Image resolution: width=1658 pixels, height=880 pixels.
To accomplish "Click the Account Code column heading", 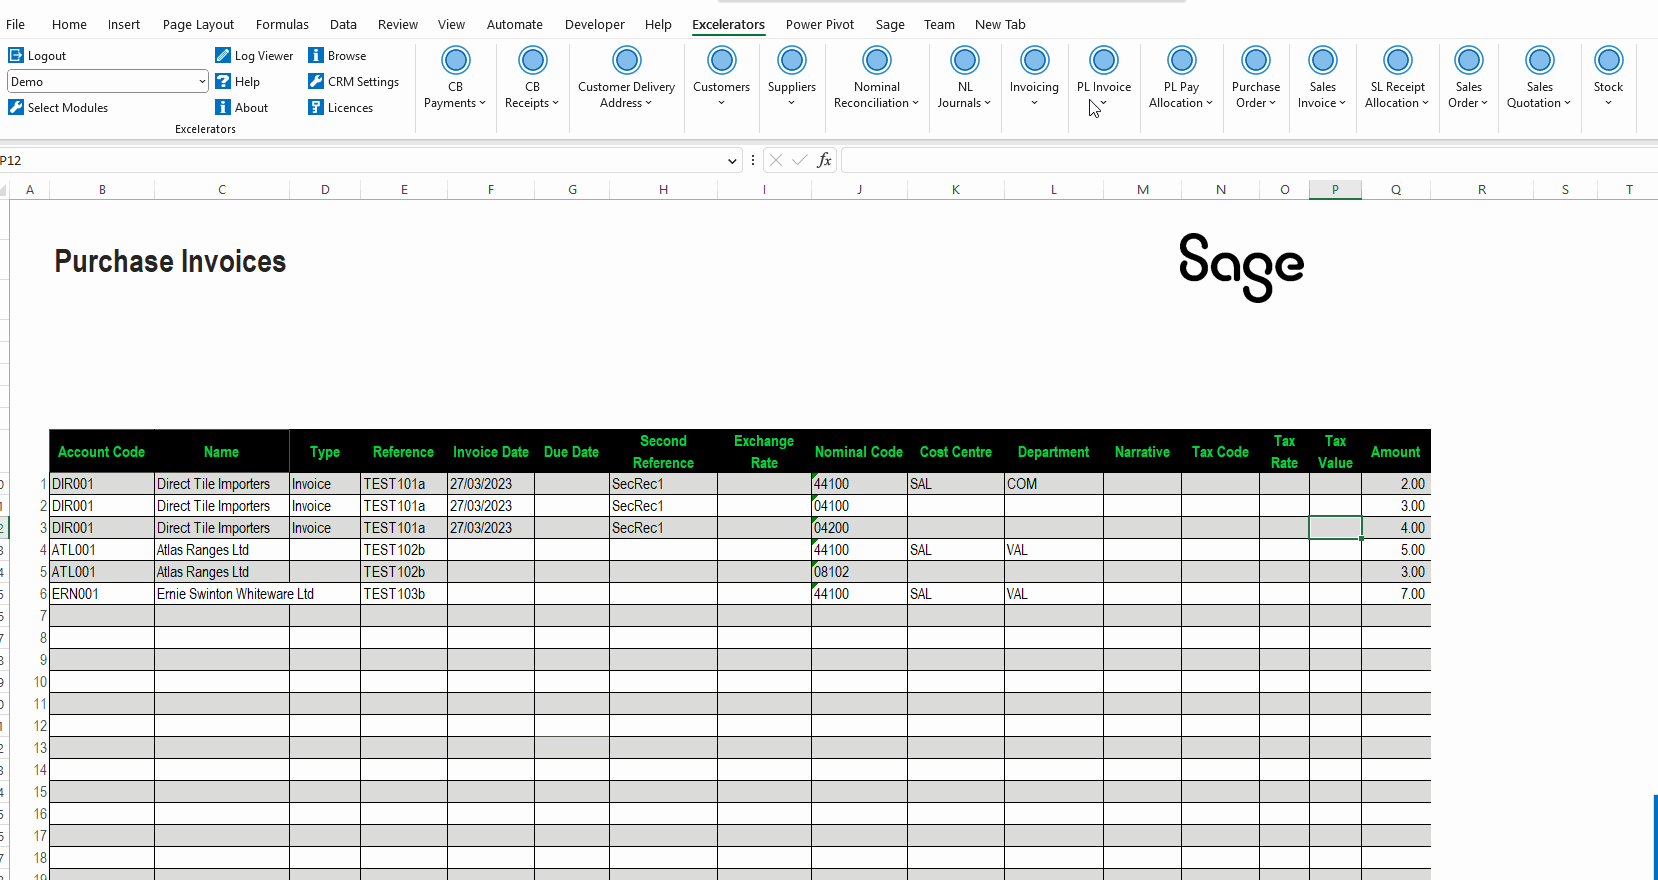I will click(x=101, y=452).
